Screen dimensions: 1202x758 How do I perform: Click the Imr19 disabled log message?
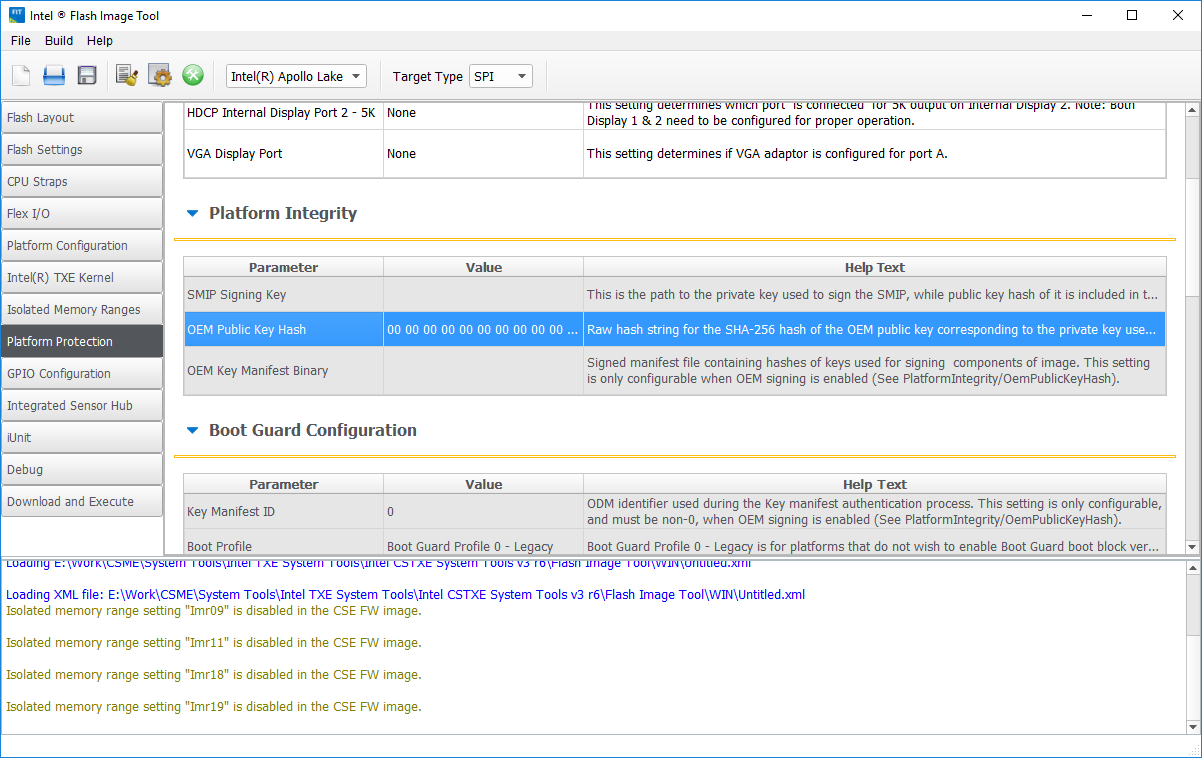tap(214, 707)
